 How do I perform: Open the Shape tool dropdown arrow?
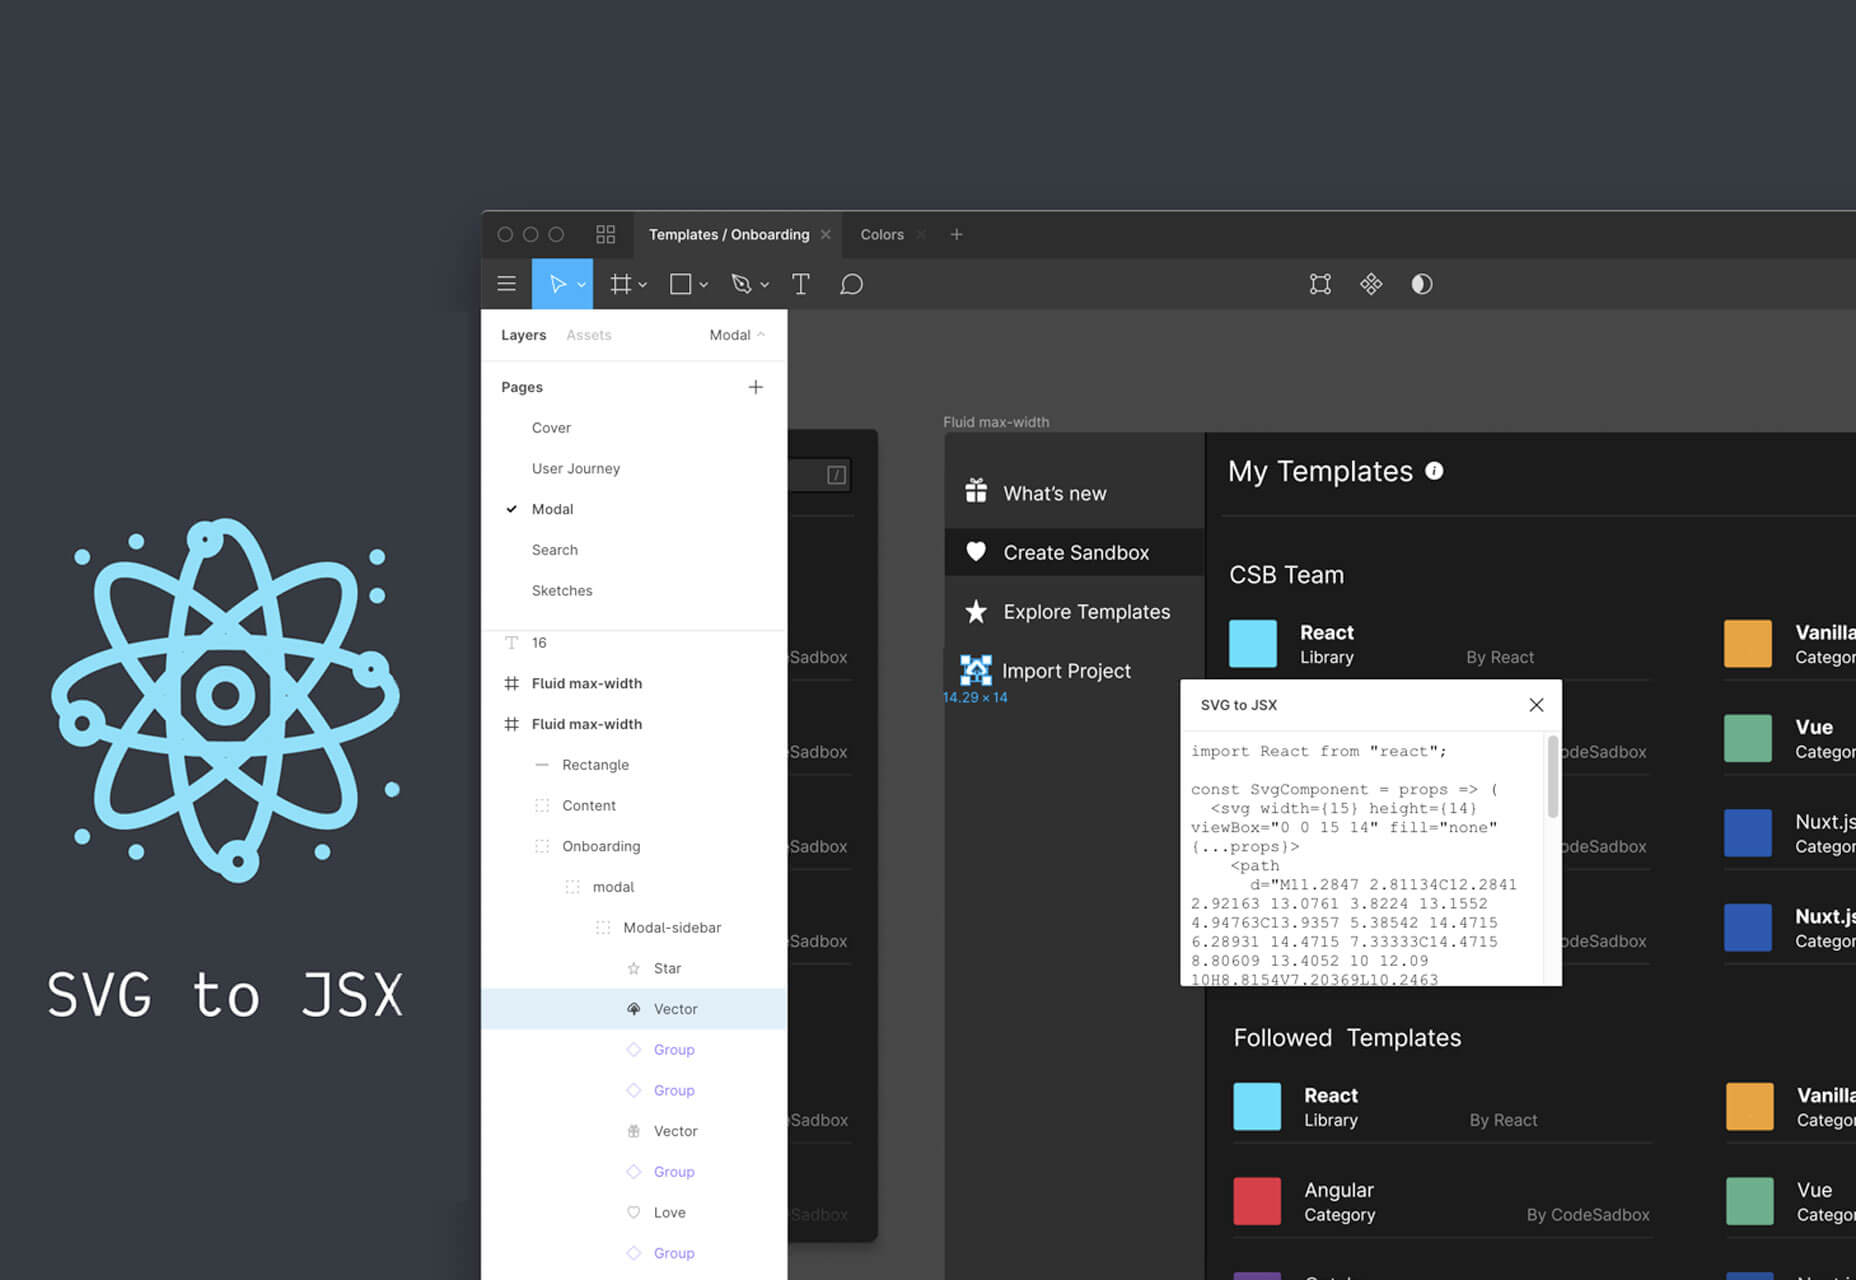pyautogui.click(x=704, y=285)
